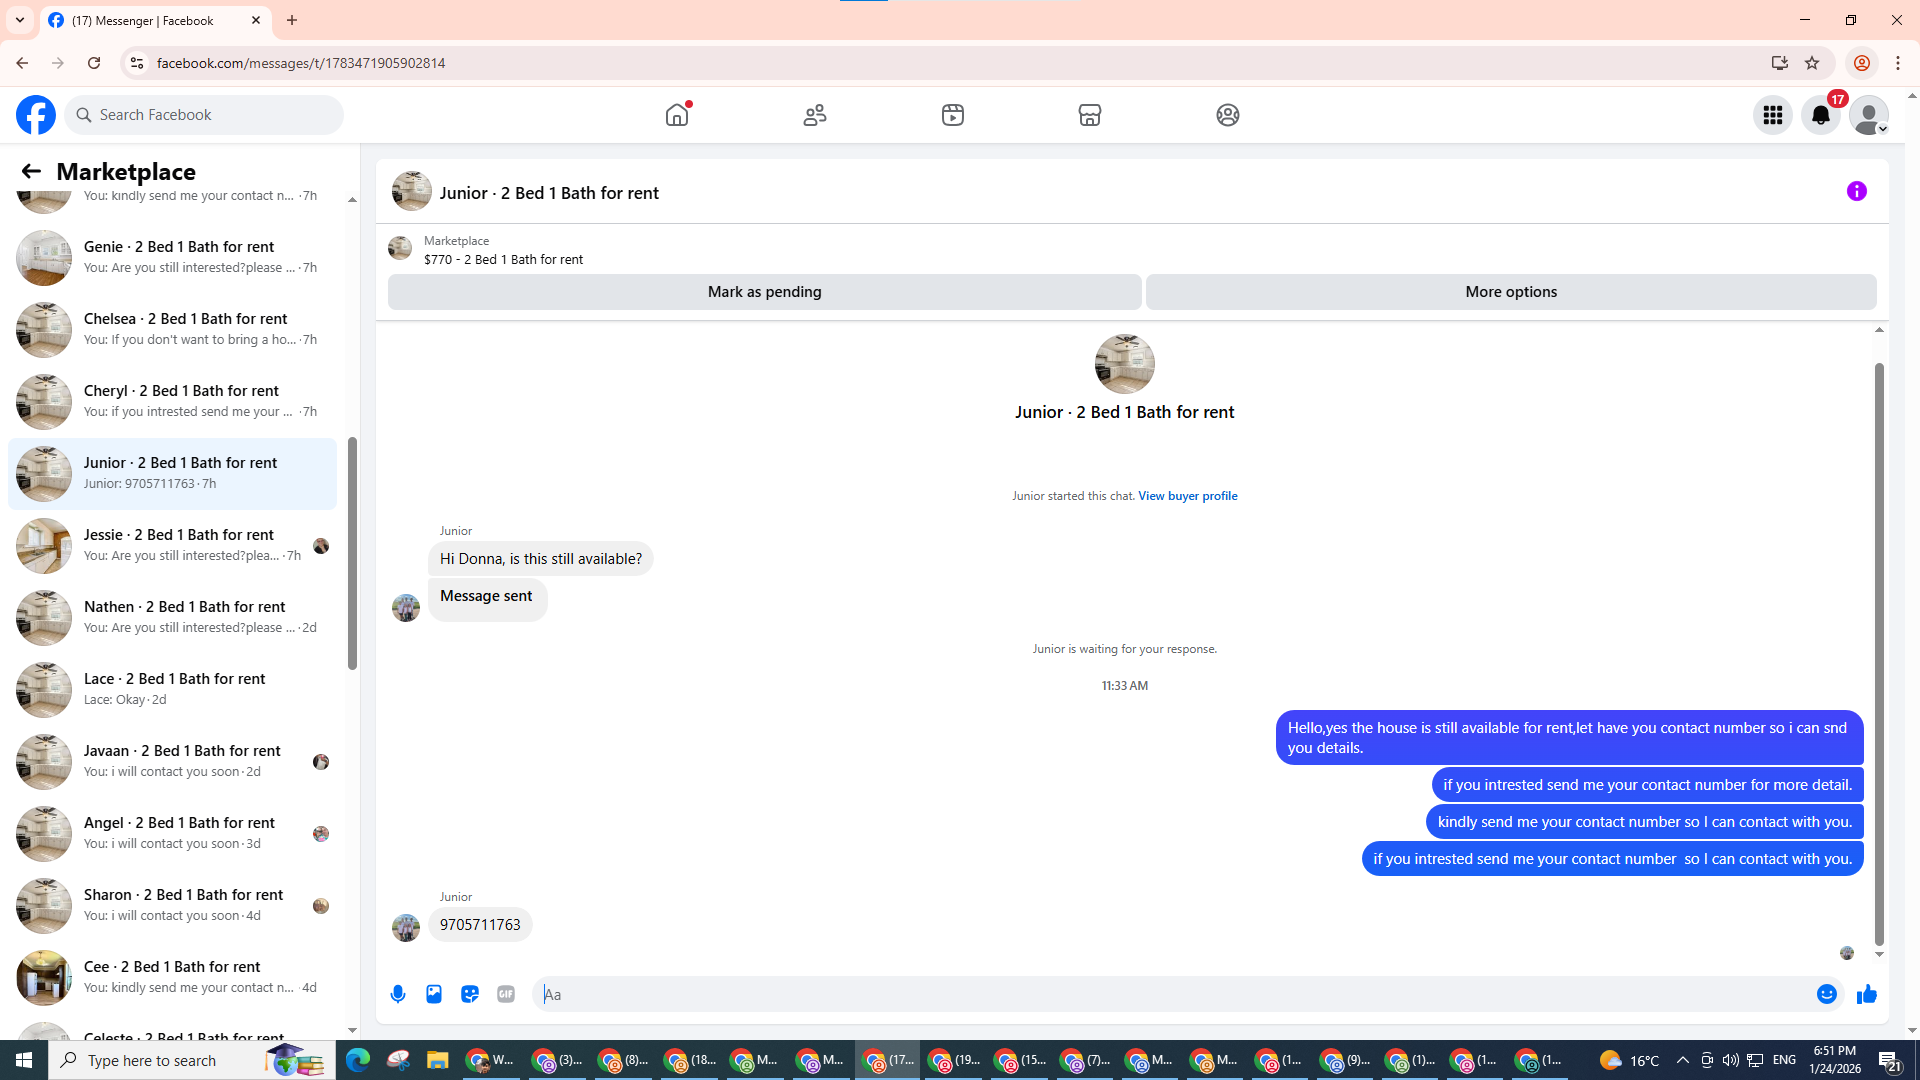Go to the Facebook Home tab

677,115
